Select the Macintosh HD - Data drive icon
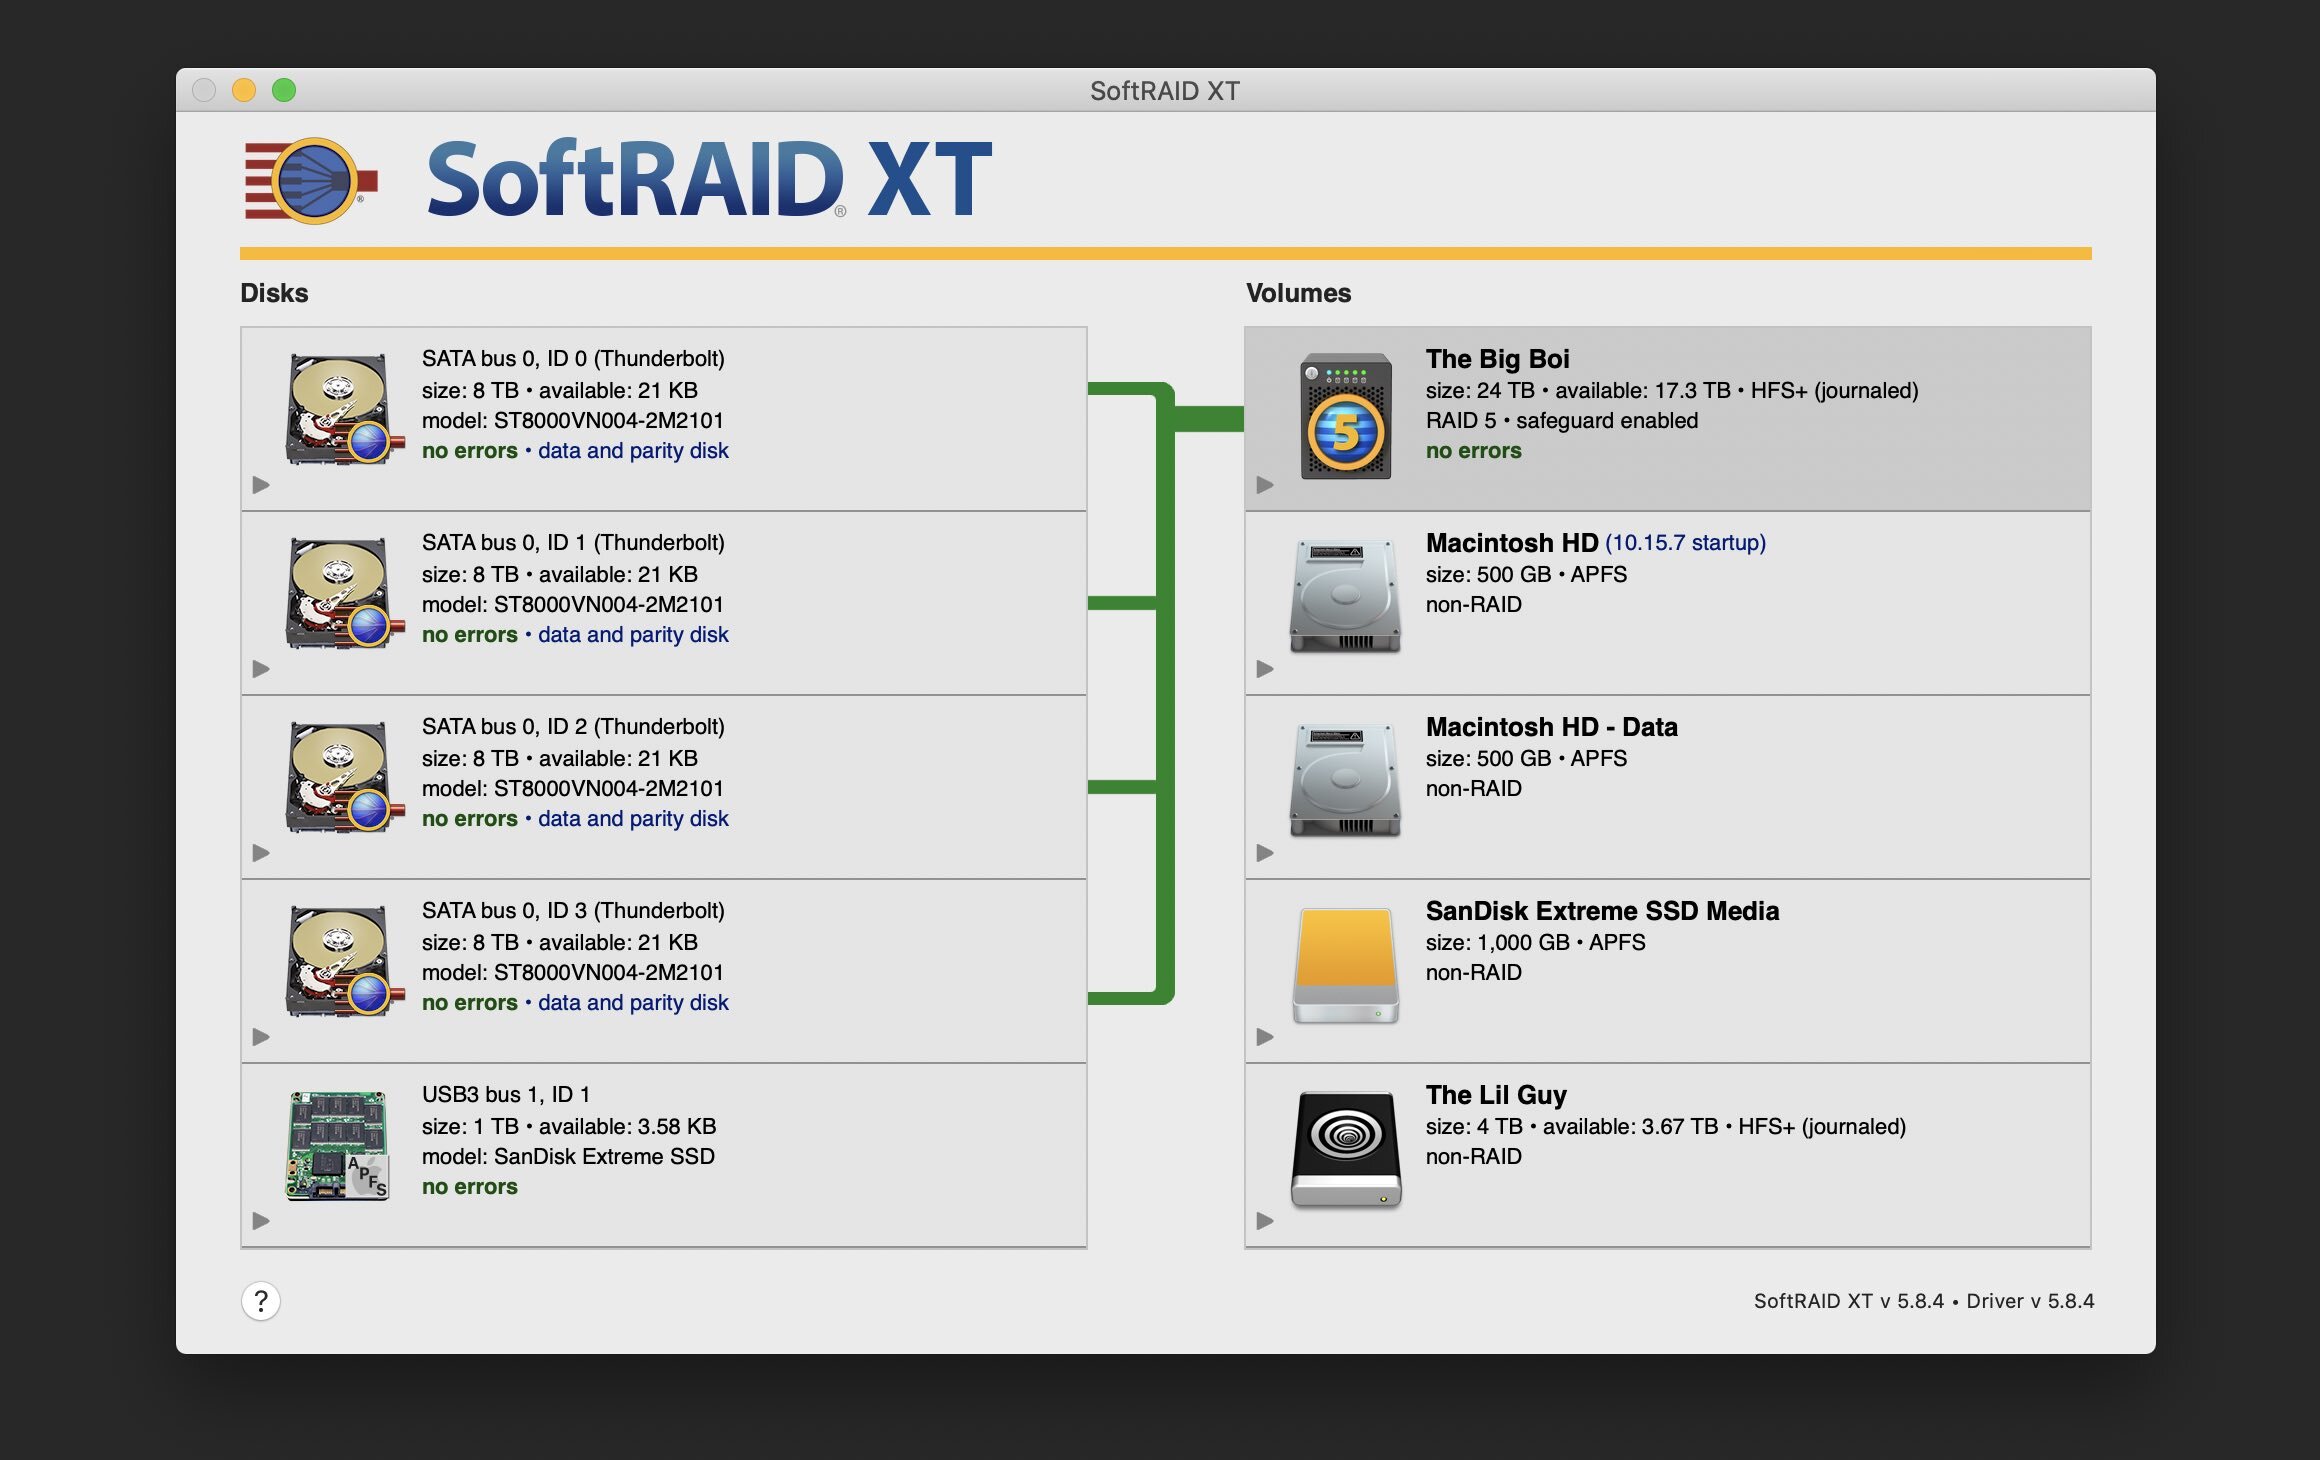This screenshot has width=2320, height=1460. (x=1346, y=781)
